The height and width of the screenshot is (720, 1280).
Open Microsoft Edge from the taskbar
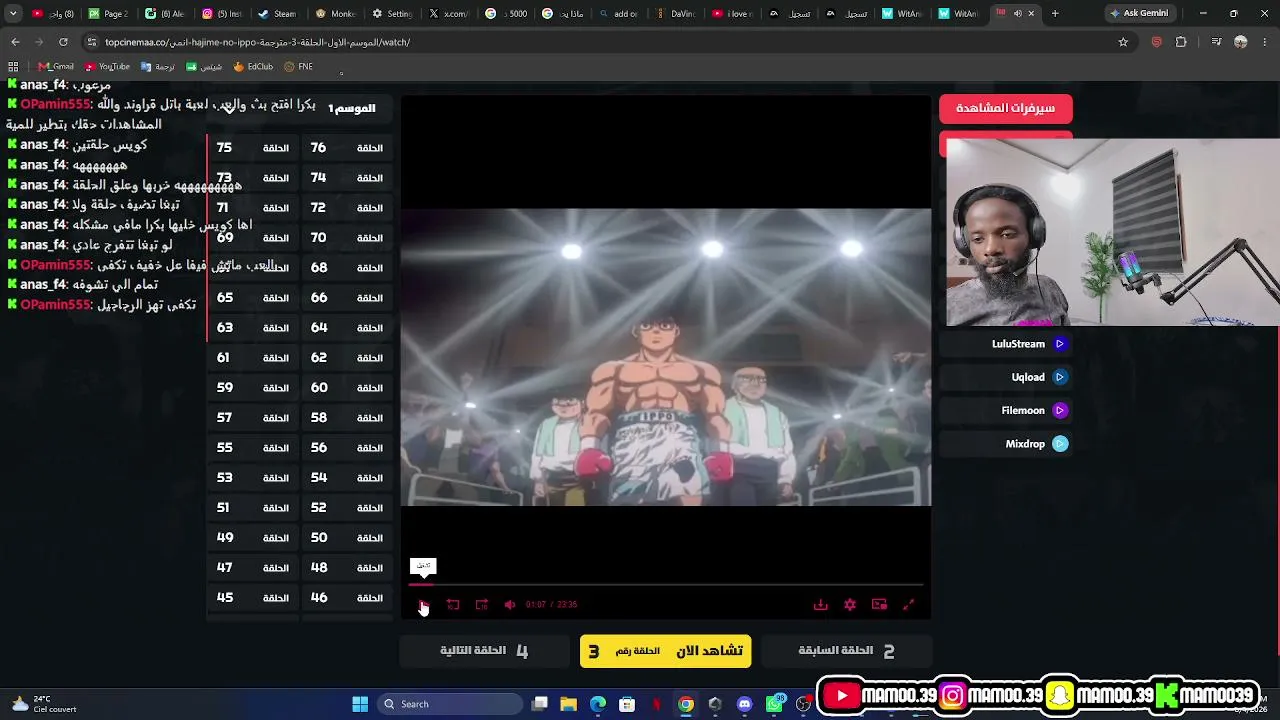click(598, 704)
